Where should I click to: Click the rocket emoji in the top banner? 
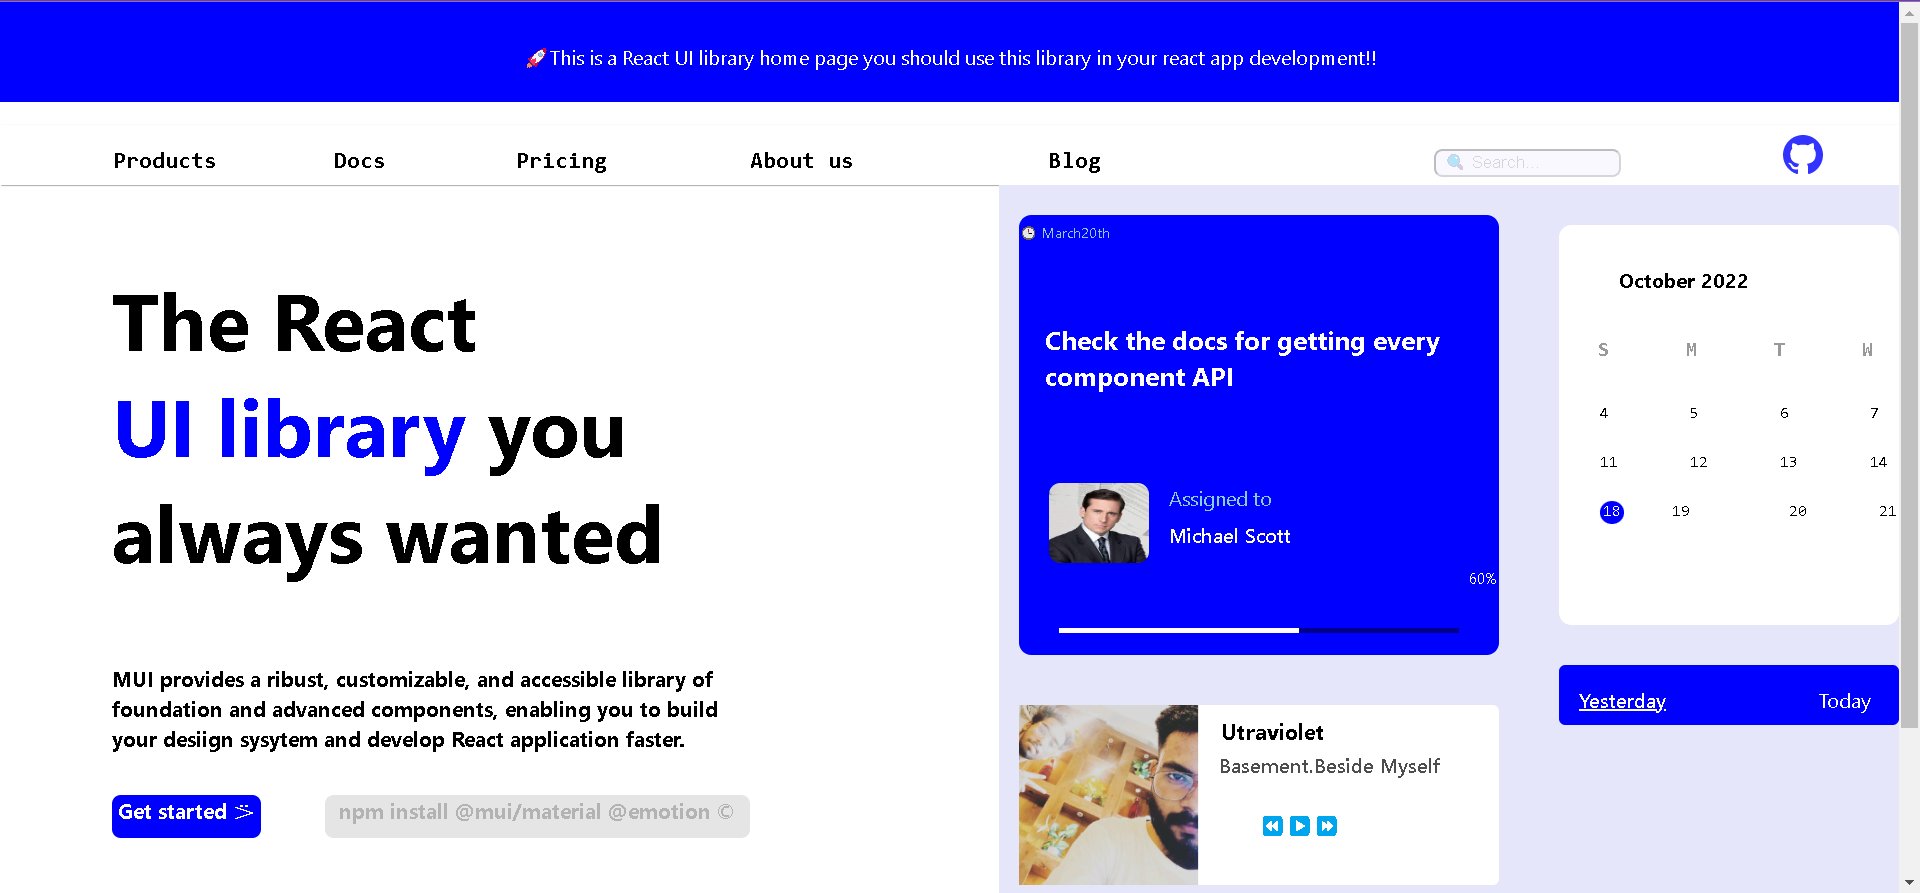536,58
